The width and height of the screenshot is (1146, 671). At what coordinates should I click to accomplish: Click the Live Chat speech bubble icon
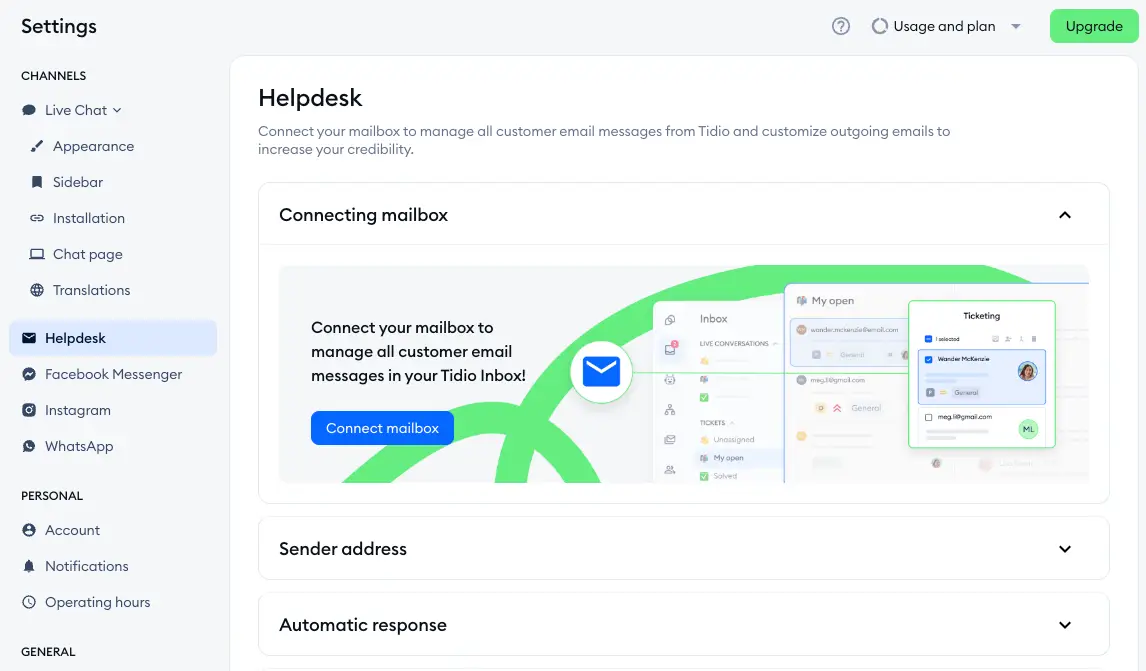pyautogui.click(x=29, y=110)
